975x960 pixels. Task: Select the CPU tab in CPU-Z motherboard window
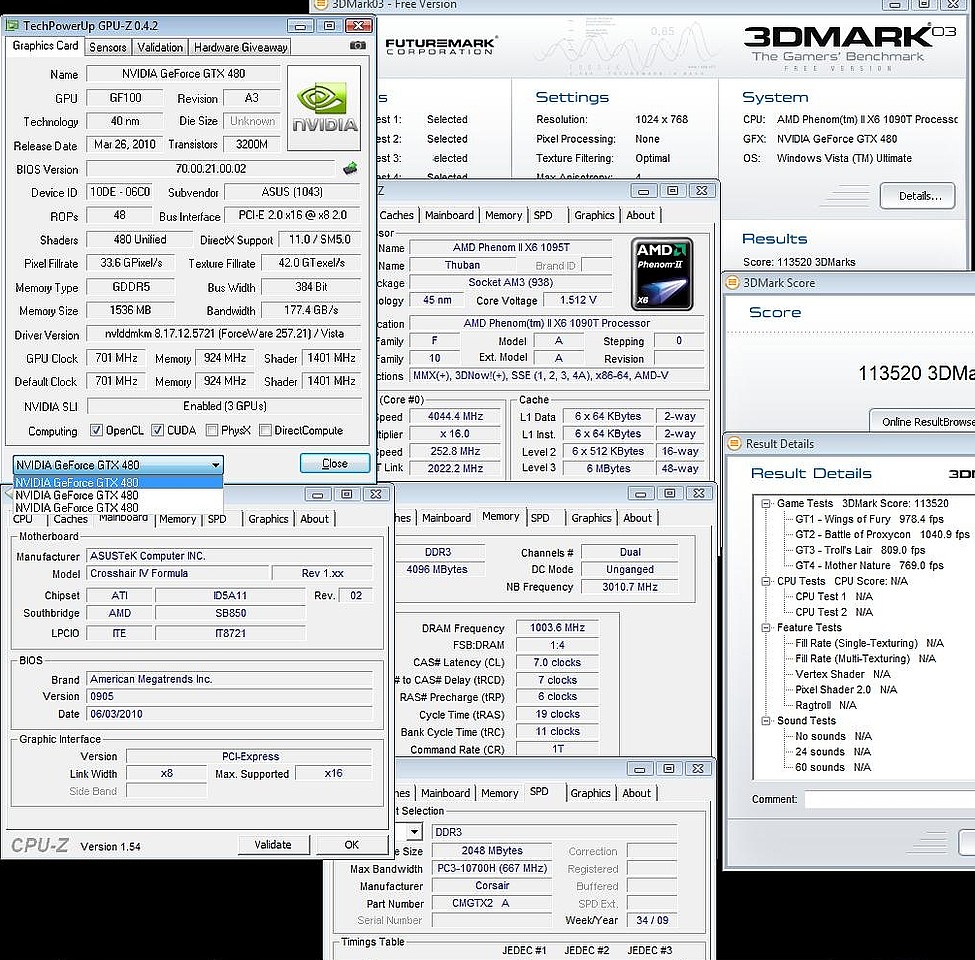pos(22,519)
